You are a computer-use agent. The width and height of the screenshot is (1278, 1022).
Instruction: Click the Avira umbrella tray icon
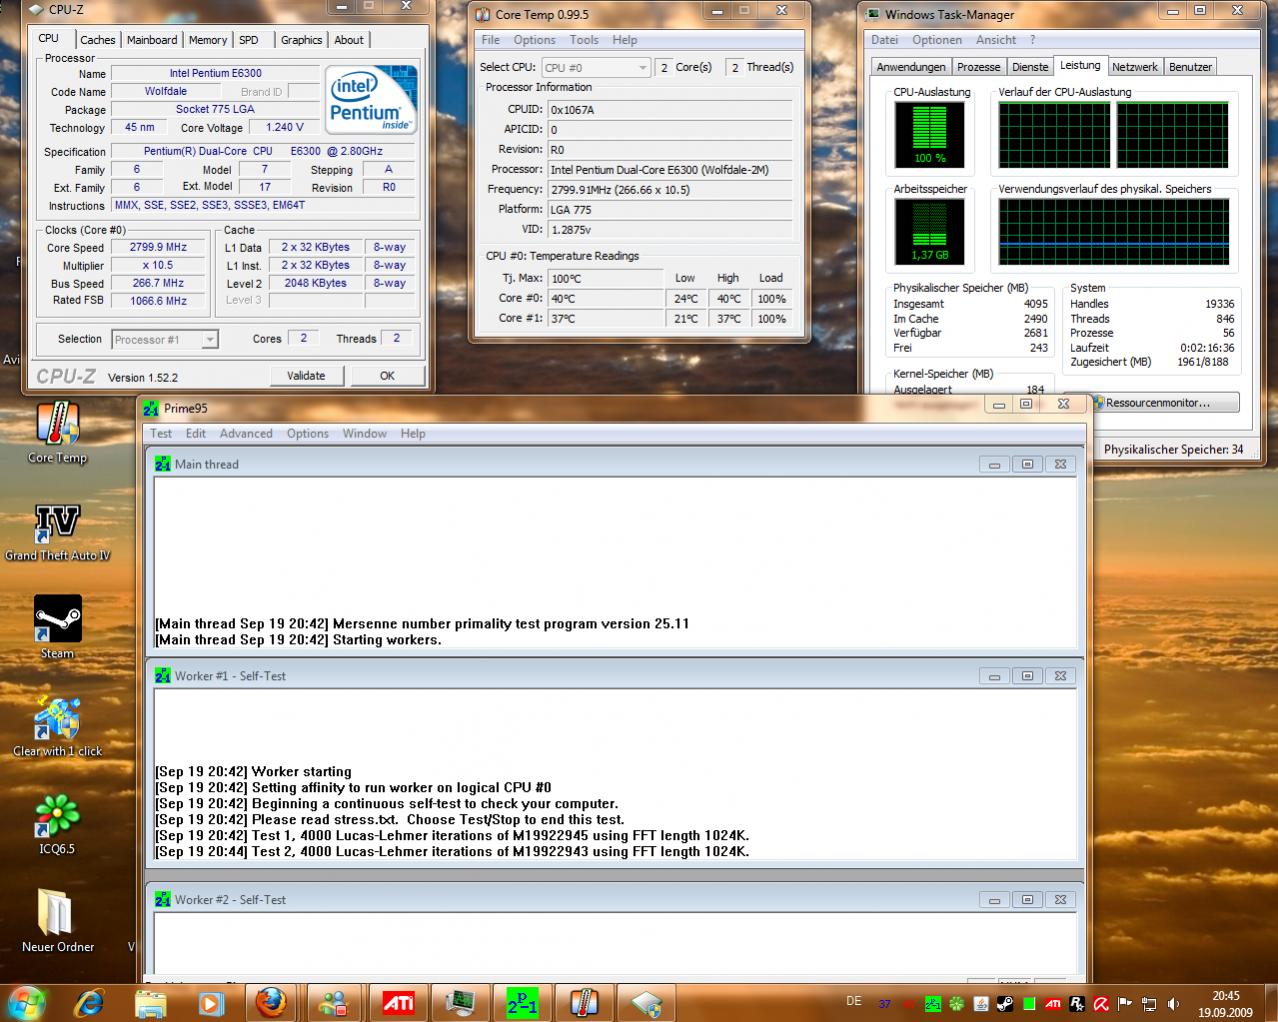click(x=1101, y=1004)
